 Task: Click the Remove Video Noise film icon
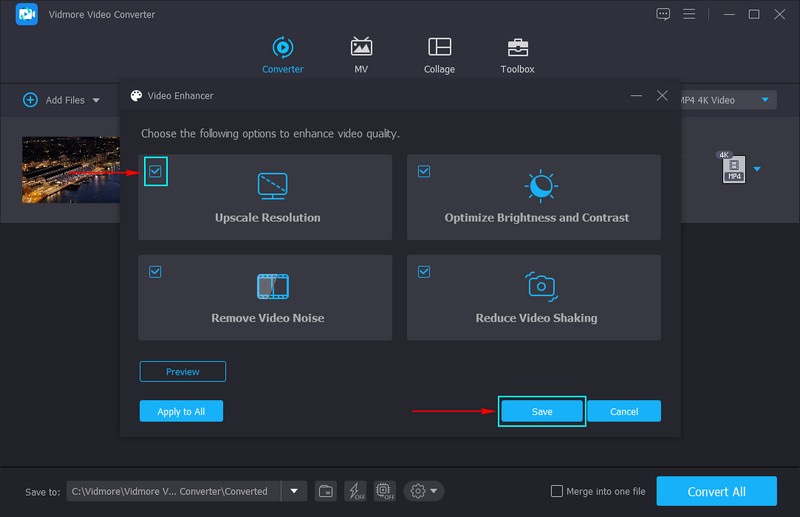(272, 286)
